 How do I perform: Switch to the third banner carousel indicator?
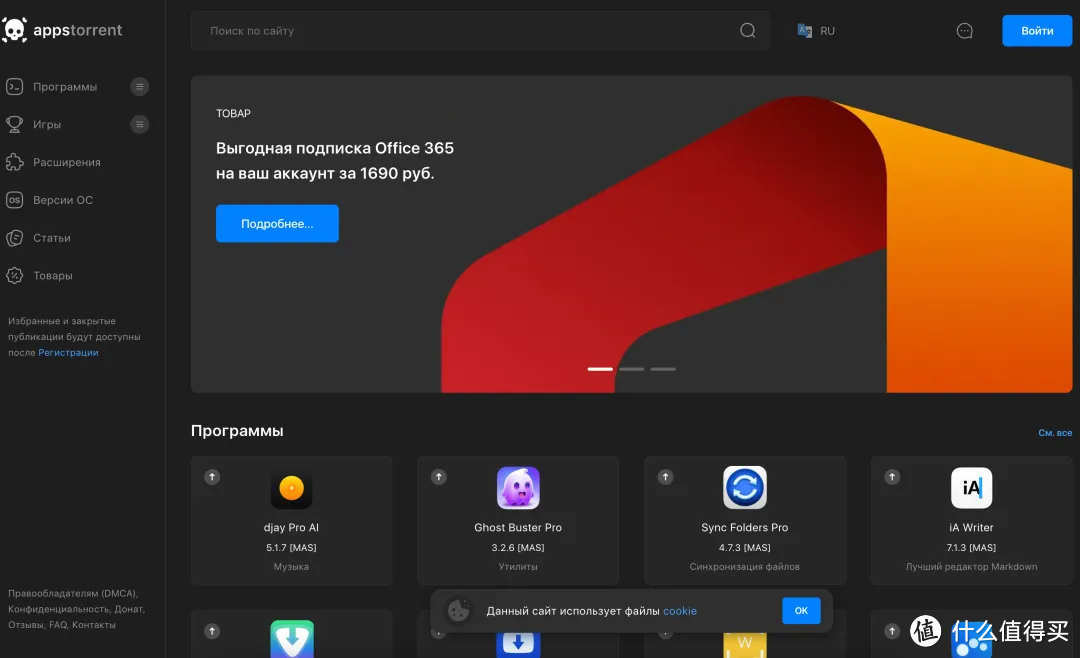(x=663, y=369)
